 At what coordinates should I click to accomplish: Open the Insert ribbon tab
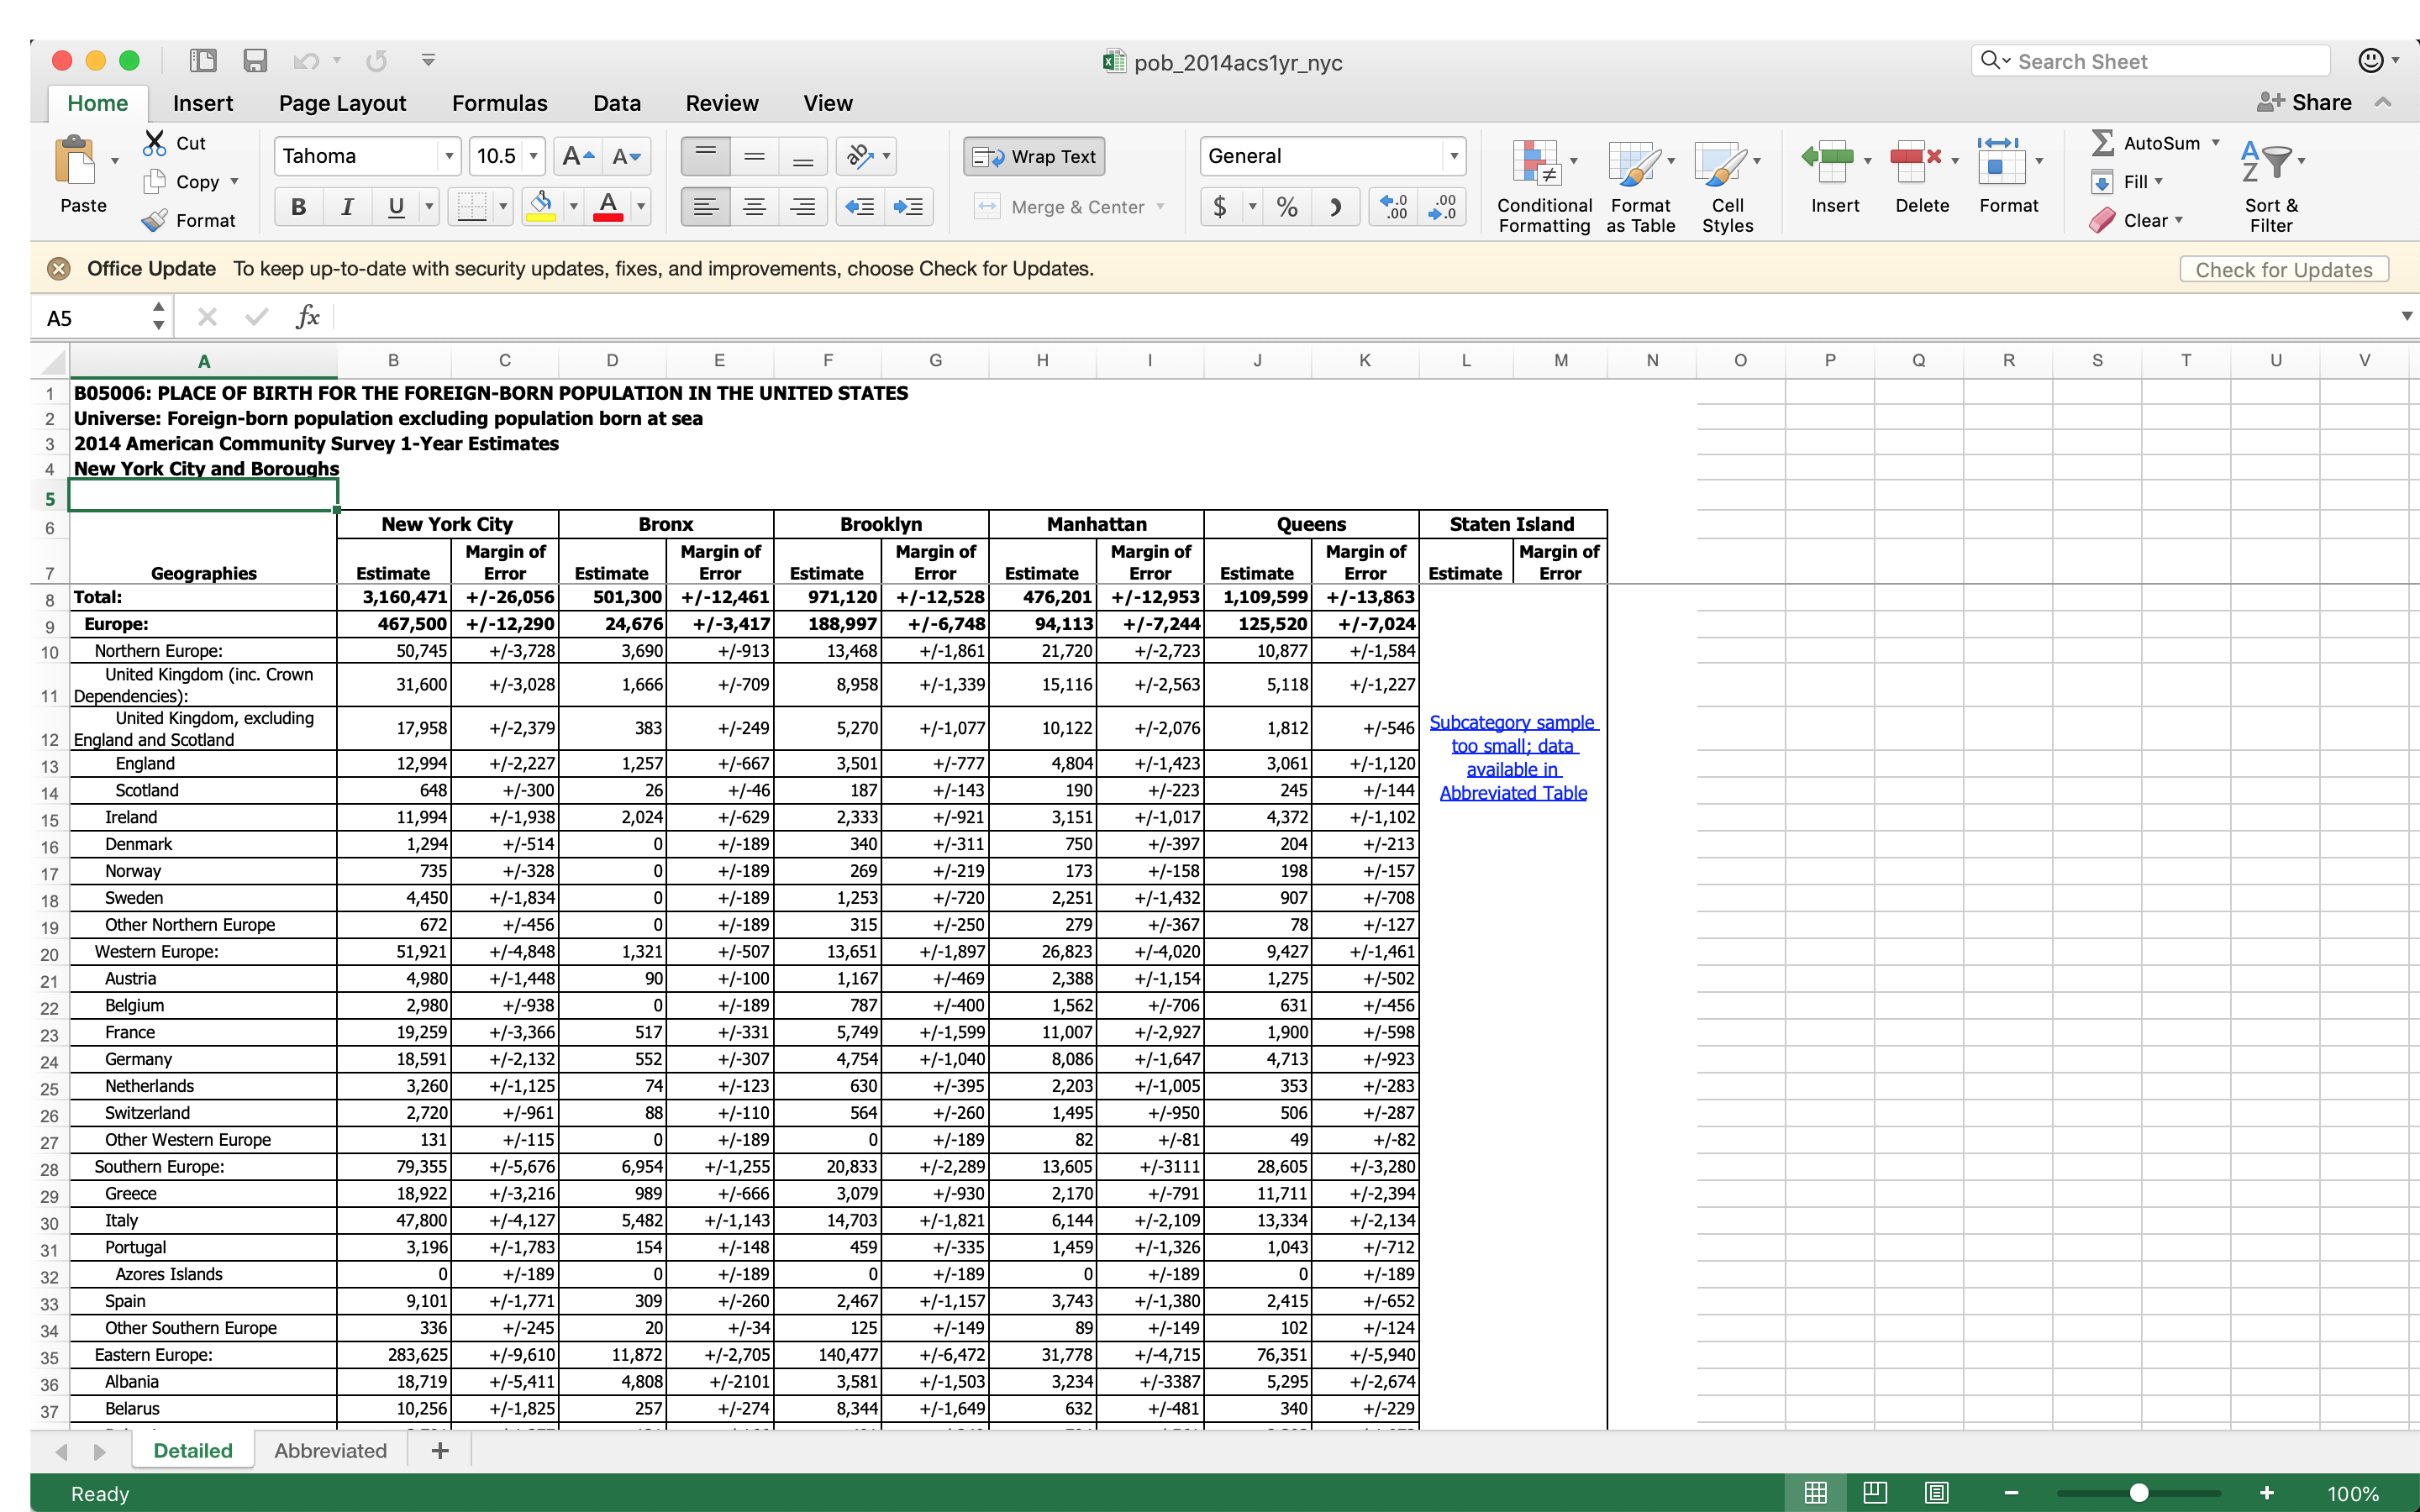pyautogui.click(x=203, y=103)
